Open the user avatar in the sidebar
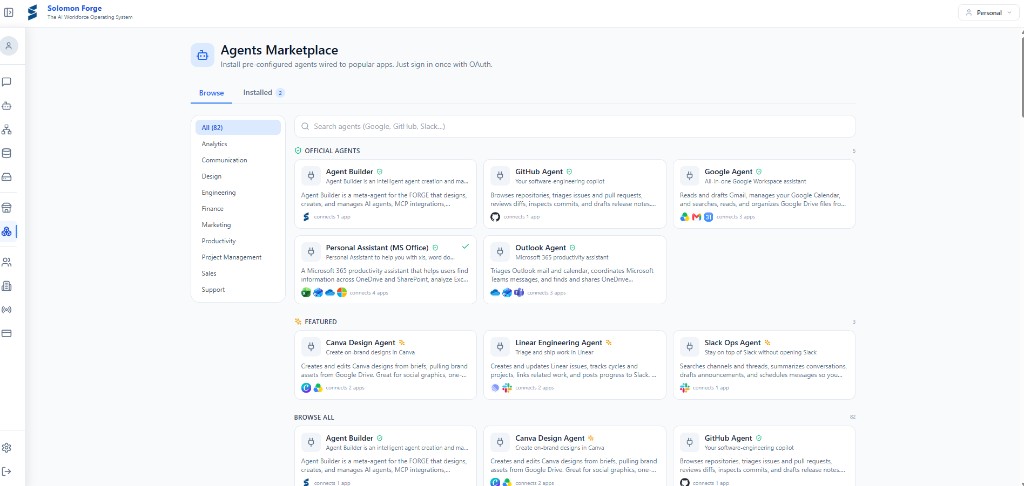The height and width of the screenshot is (486, 1024). 8,46
